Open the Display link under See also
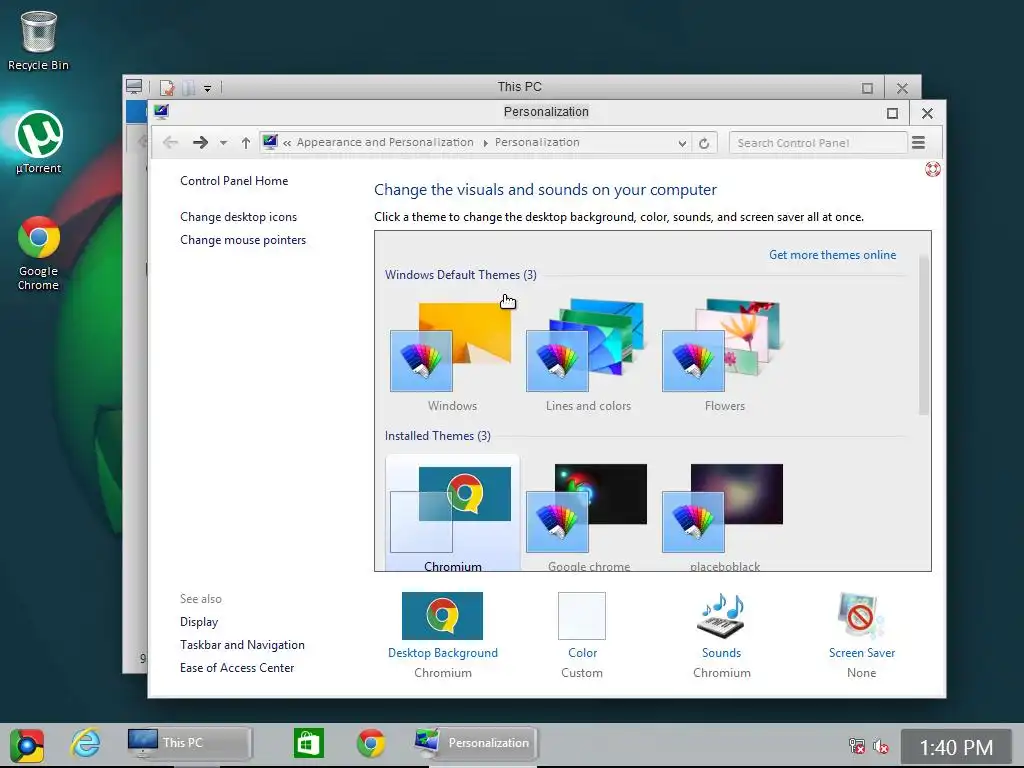1024x768 pixels. coord(199,622)
